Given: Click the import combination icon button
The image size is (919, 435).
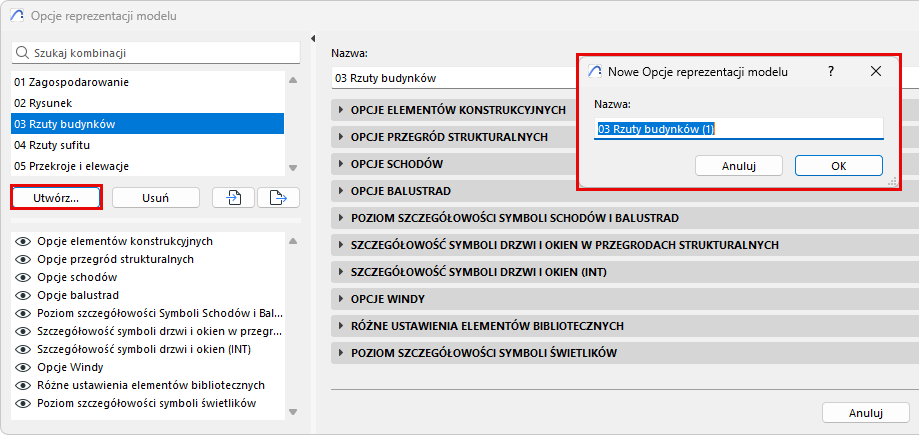Looking at the screenshot, I should [234, 198].
